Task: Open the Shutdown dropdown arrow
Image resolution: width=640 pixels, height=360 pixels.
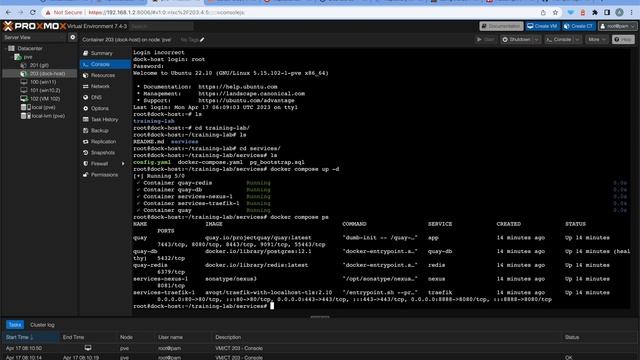Action: pyautogui.click(x=537, y=40)
